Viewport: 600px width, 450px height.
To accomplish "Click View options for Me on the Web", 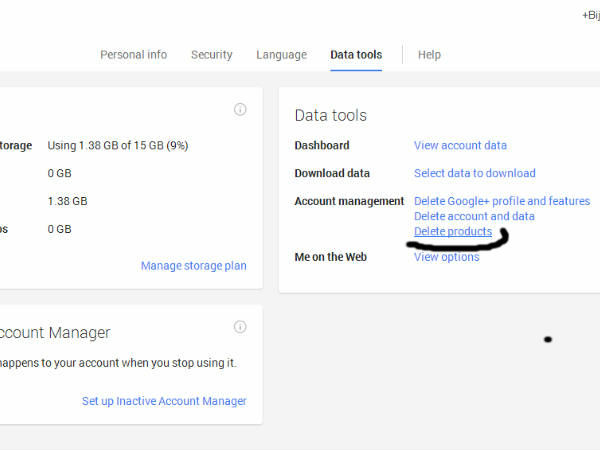I will tap(446, 257).
